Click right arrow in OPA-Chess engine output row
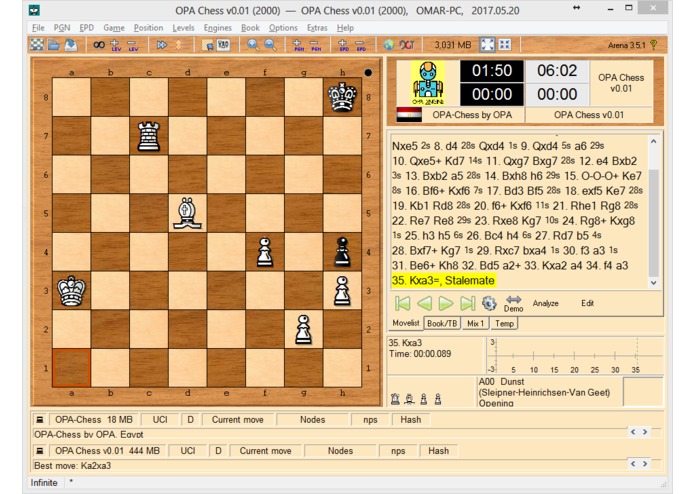 [x=645, y=432]
